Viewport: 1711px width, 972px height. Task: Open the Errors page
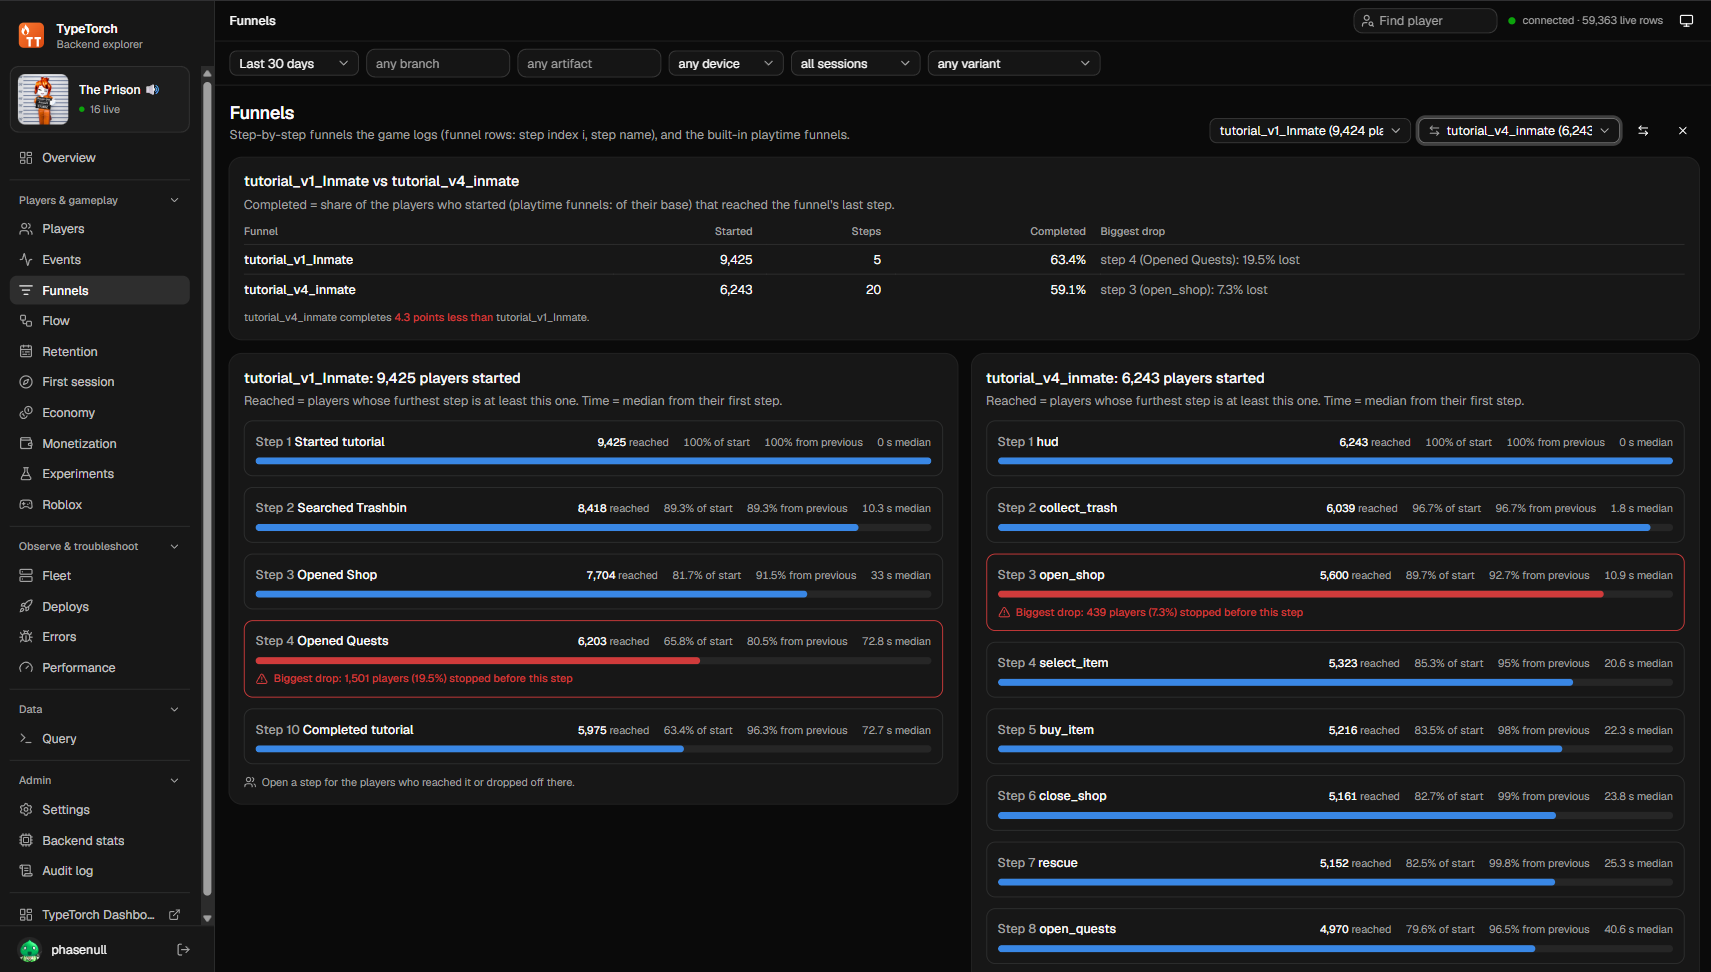click(x=100, y=637)
